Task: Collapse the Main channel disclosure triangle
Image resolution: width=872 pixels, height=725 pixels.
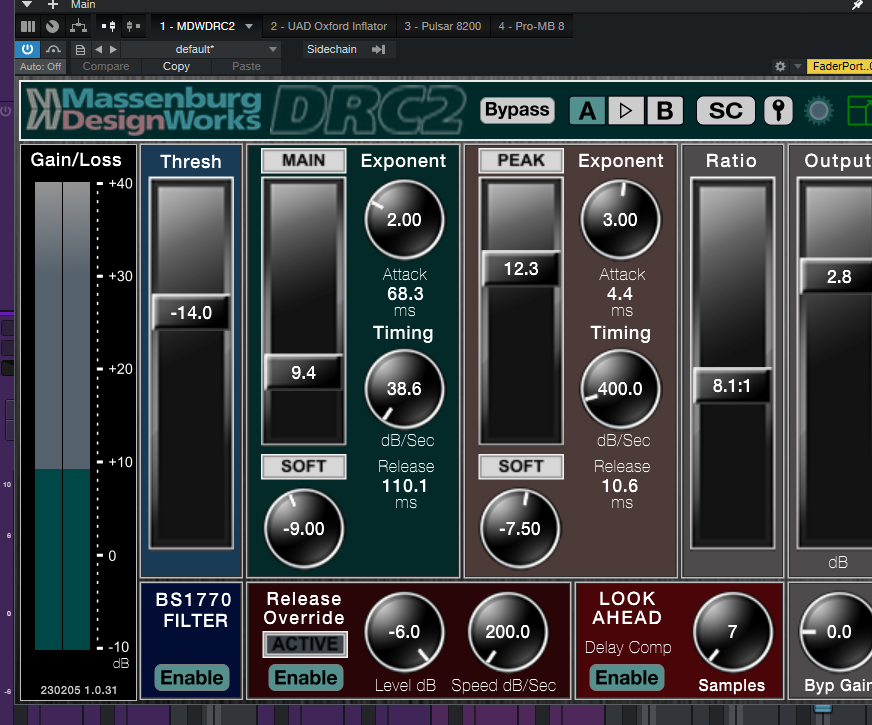Action: click(x=27, y=4)
